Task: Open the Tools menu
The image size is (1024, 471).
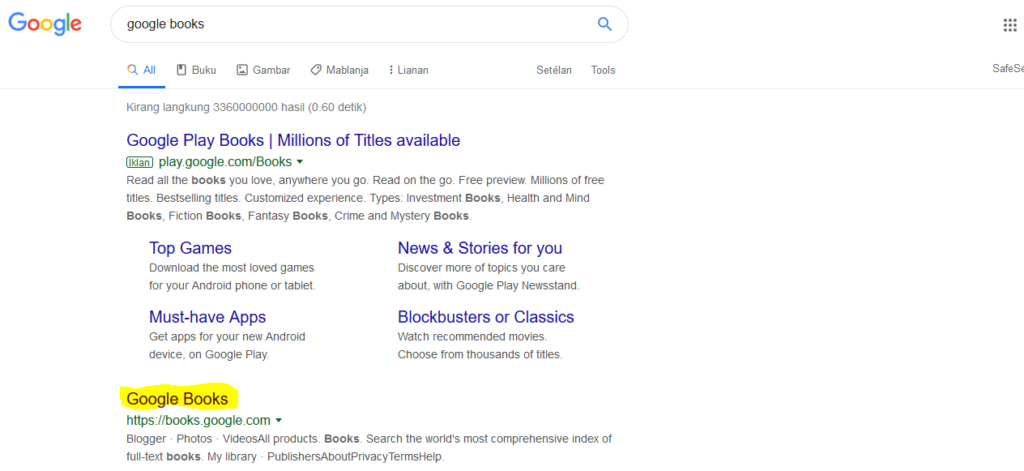Action: pos(603,70)
